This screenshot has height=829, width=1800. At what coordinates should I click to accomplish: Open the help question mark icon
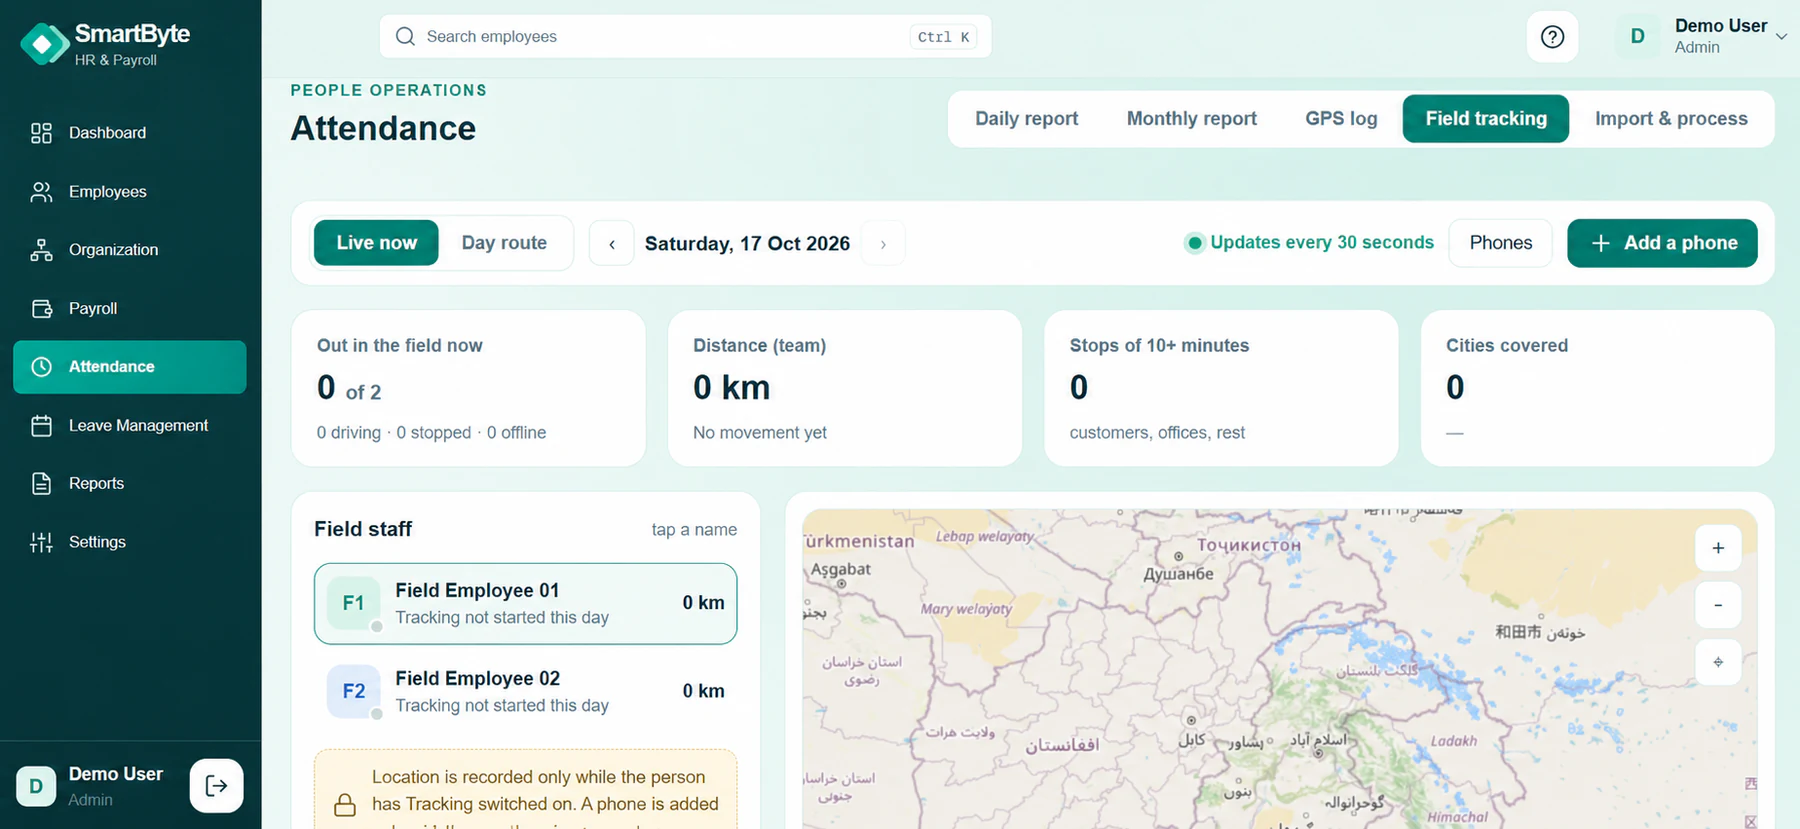1552,37
